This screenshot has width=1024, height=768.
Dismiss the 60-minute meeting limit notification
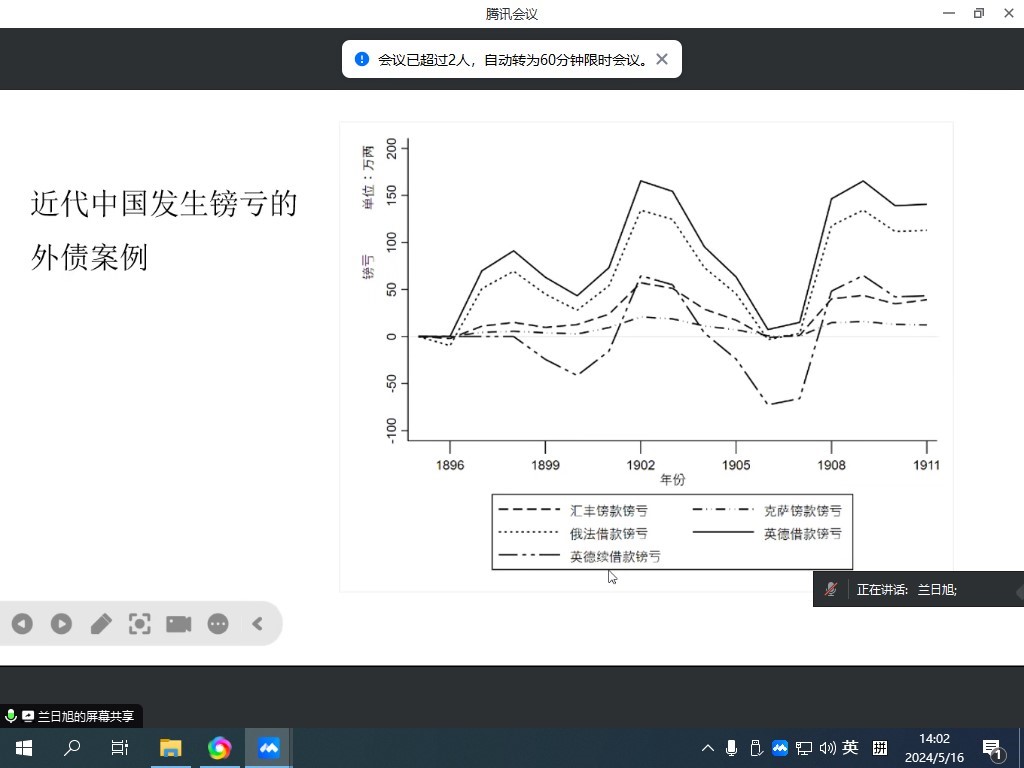click(x=662, y=59)
